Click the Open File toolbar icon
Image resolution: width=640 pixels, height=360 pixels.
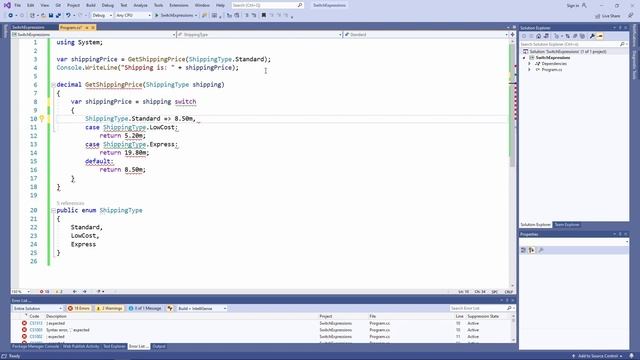coord(43,16)
